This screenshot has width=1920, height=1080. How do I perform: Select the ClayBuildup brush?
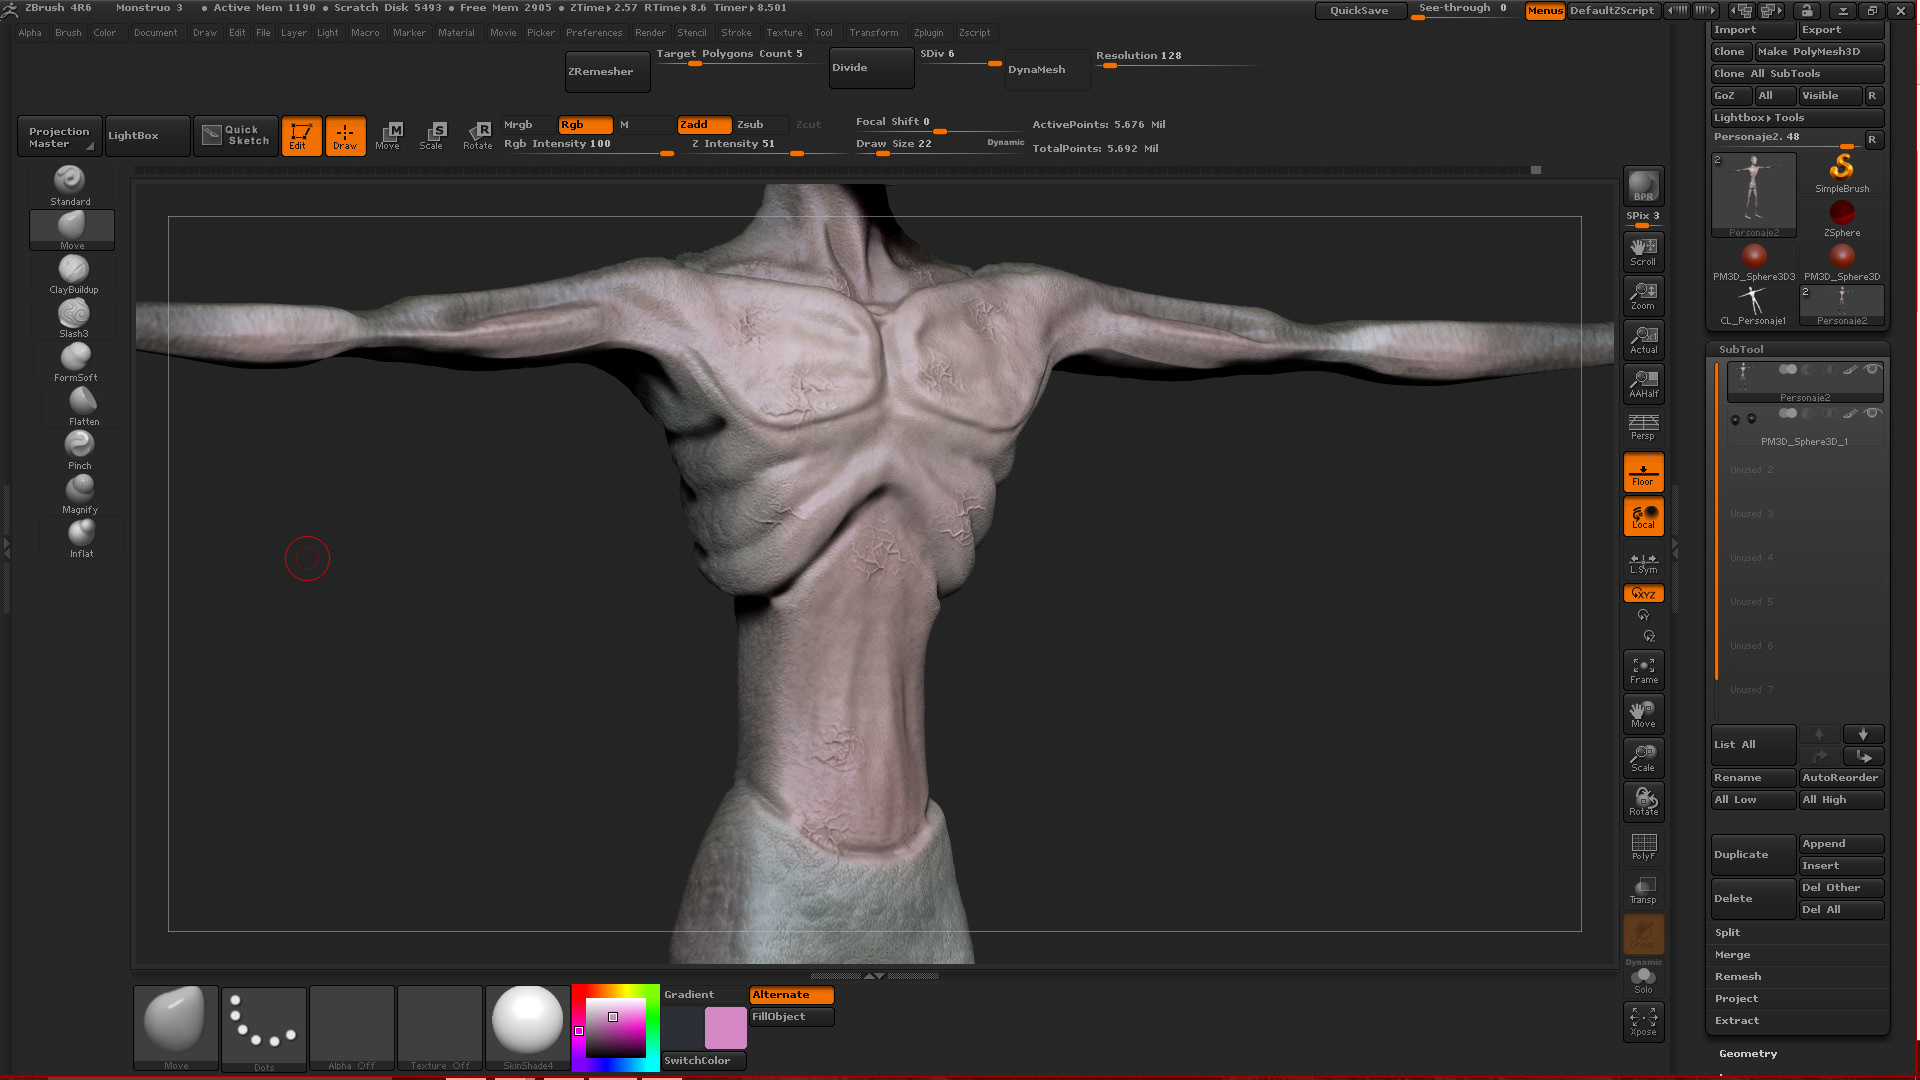[x=73, y=270]
